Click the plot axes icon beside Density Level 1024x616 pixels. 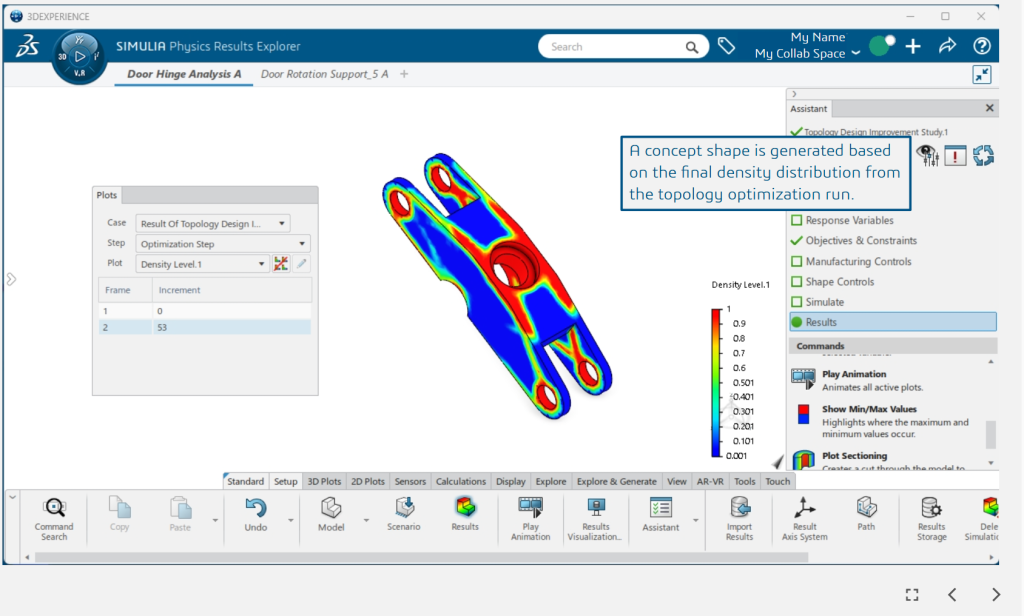point(281,264)
